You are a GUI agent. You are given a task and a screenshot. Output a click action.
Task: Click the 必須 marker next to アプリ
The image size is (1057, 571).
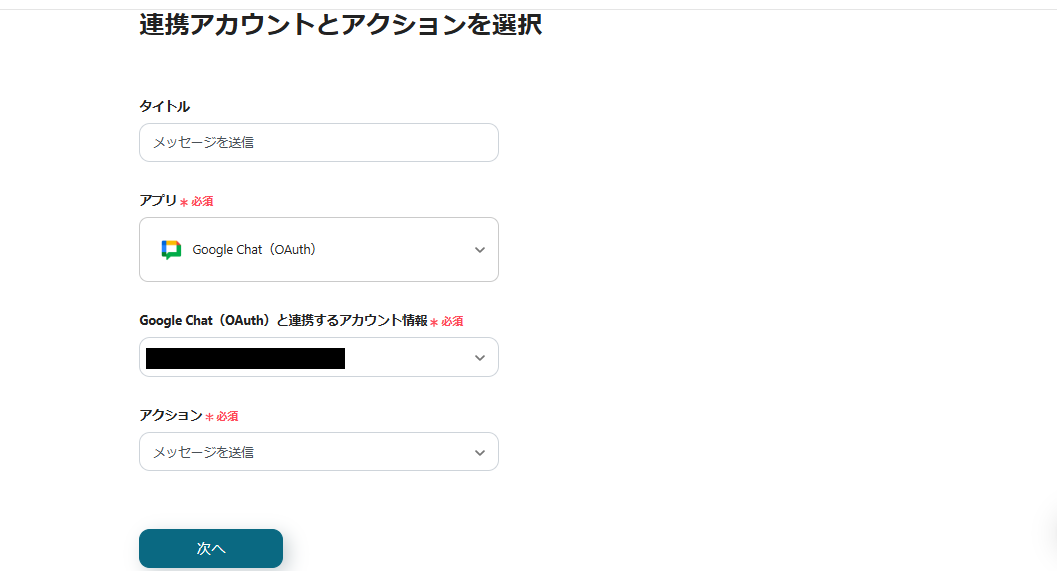[x=202, y=201]
